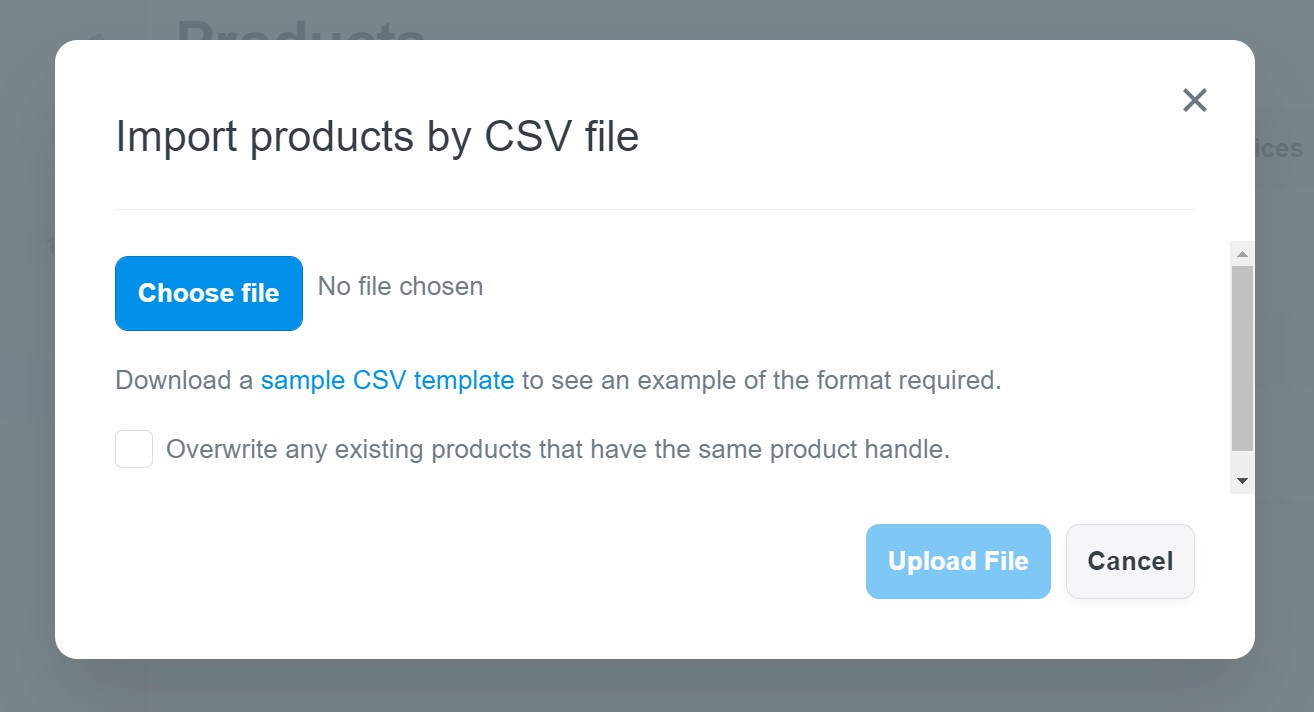This screenshot has width=1314, height=712.
Task: Click the scrollbar down arrow in the dialog
Action: (1242, 481)
